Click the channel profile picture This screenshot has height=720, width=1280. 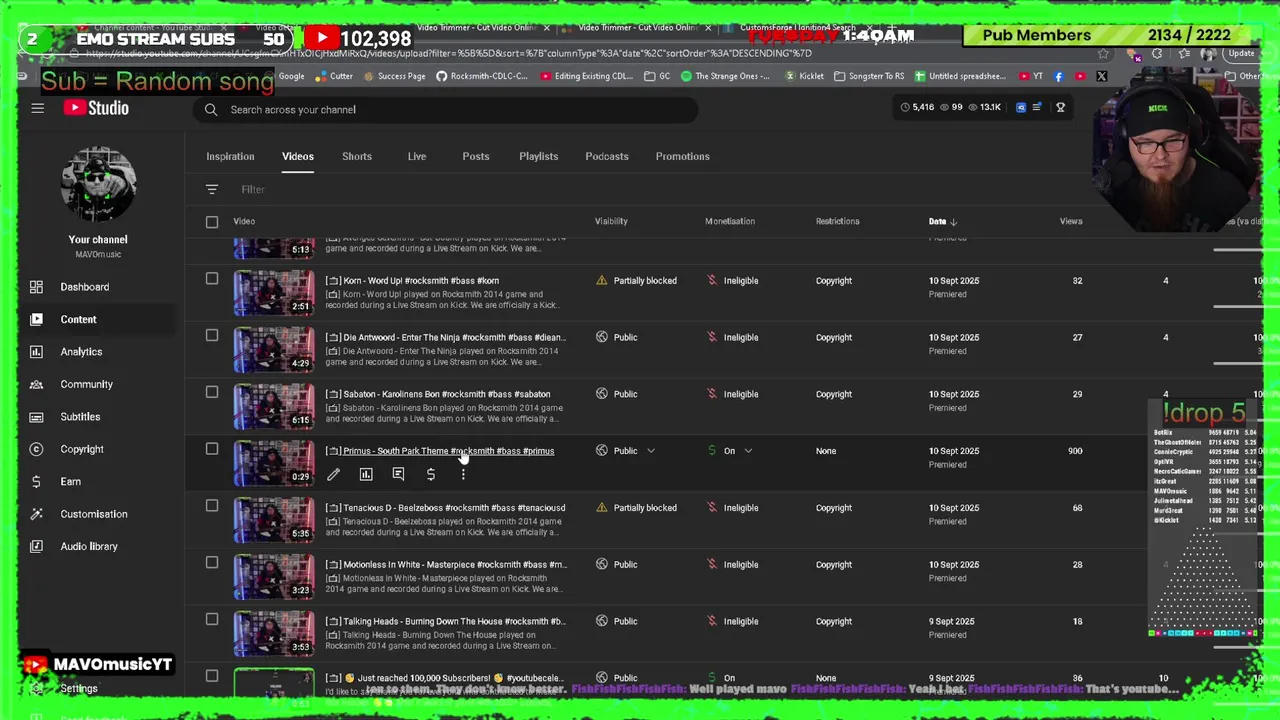(x=98, y=185)
